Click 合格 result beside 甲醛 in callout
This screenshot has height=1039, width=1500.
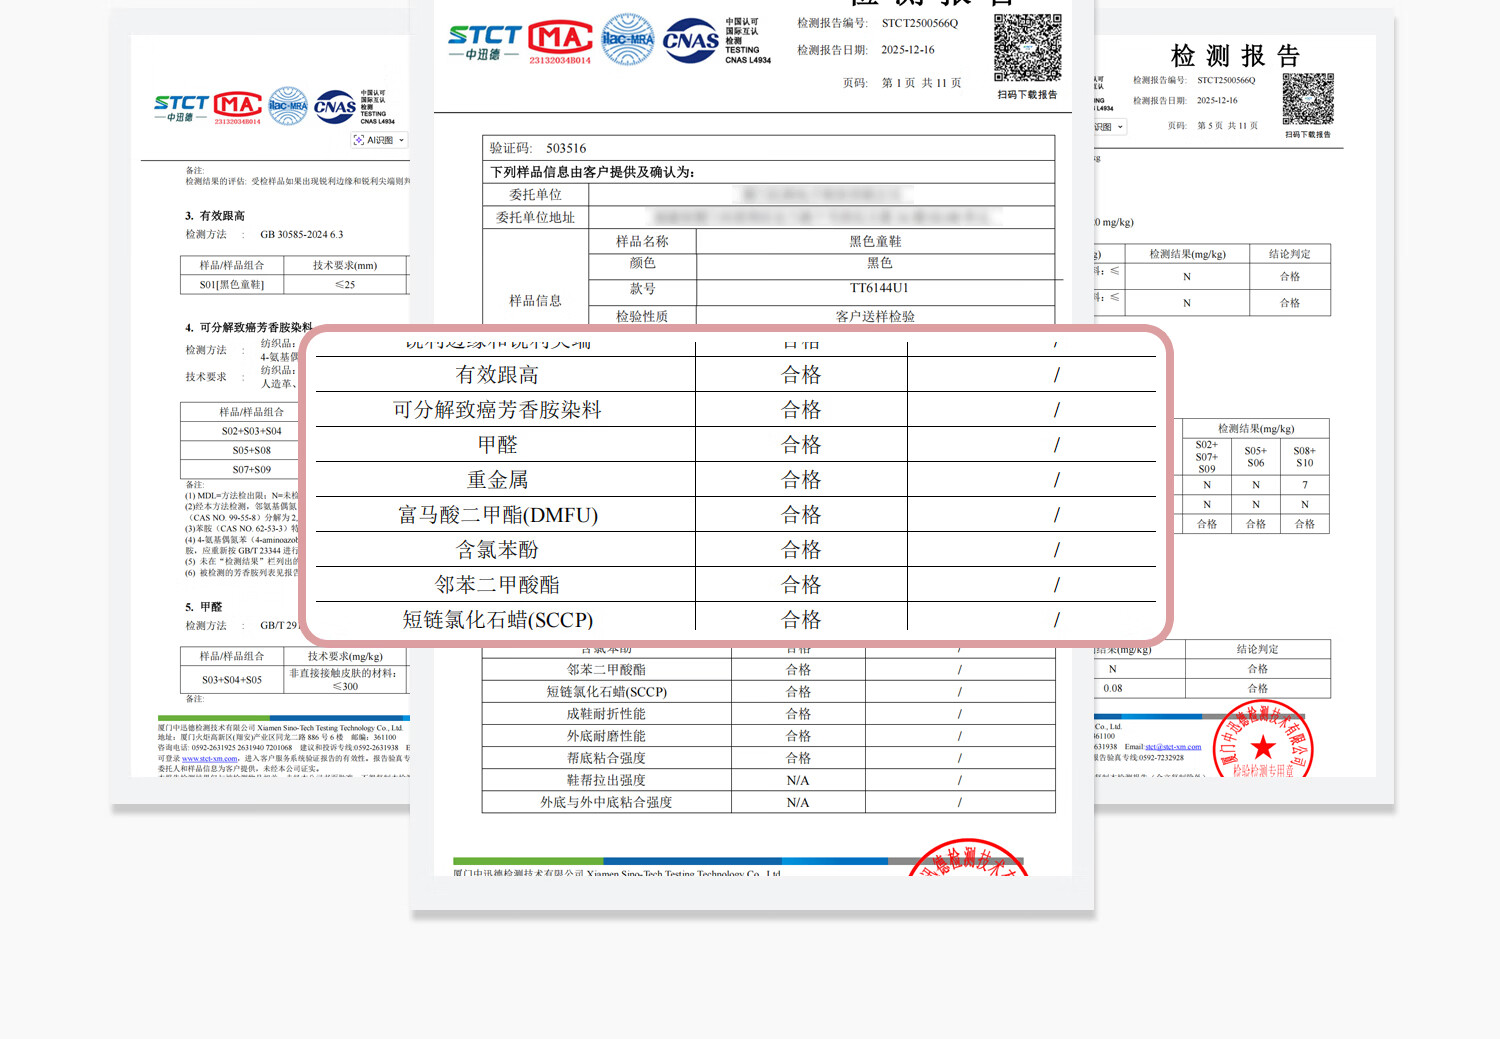[801, 445]
